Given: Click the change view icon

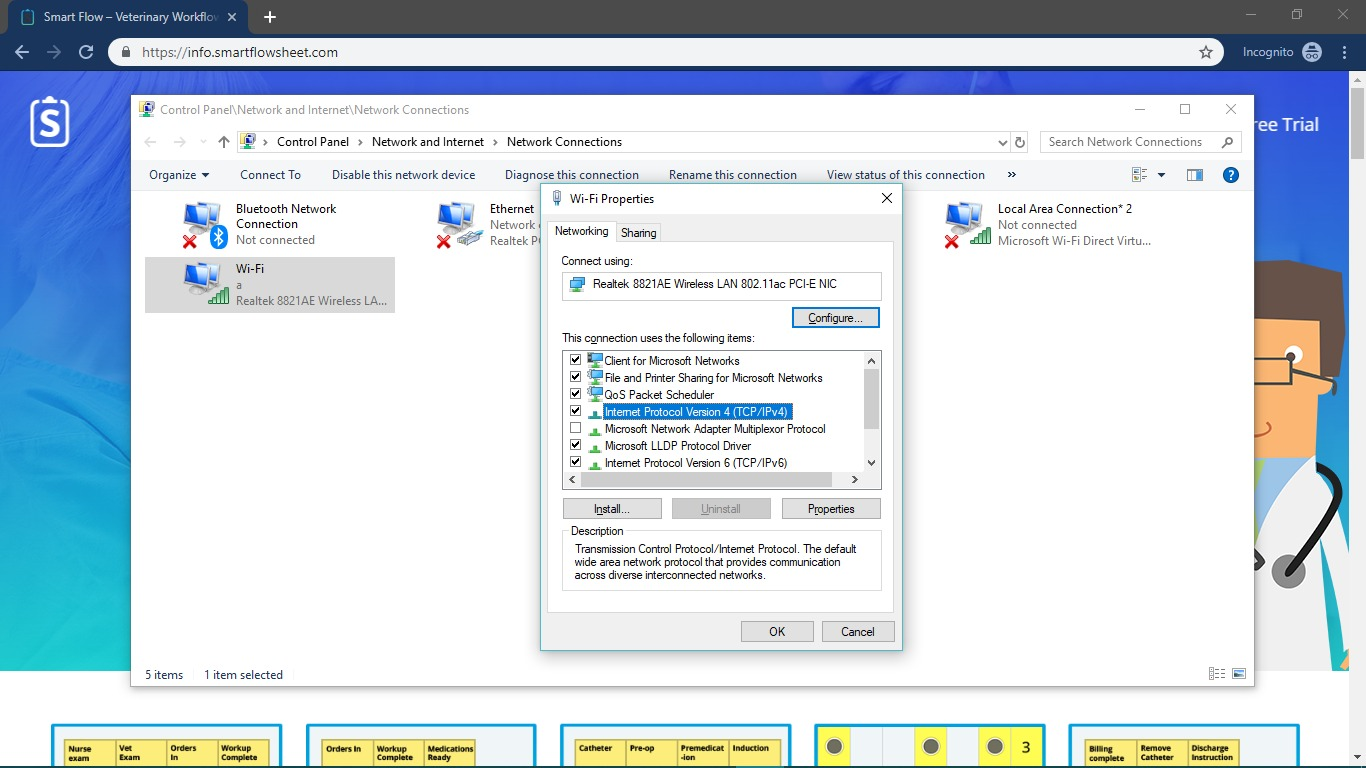Looking at the screenshot, I should tap(1139, 175).
